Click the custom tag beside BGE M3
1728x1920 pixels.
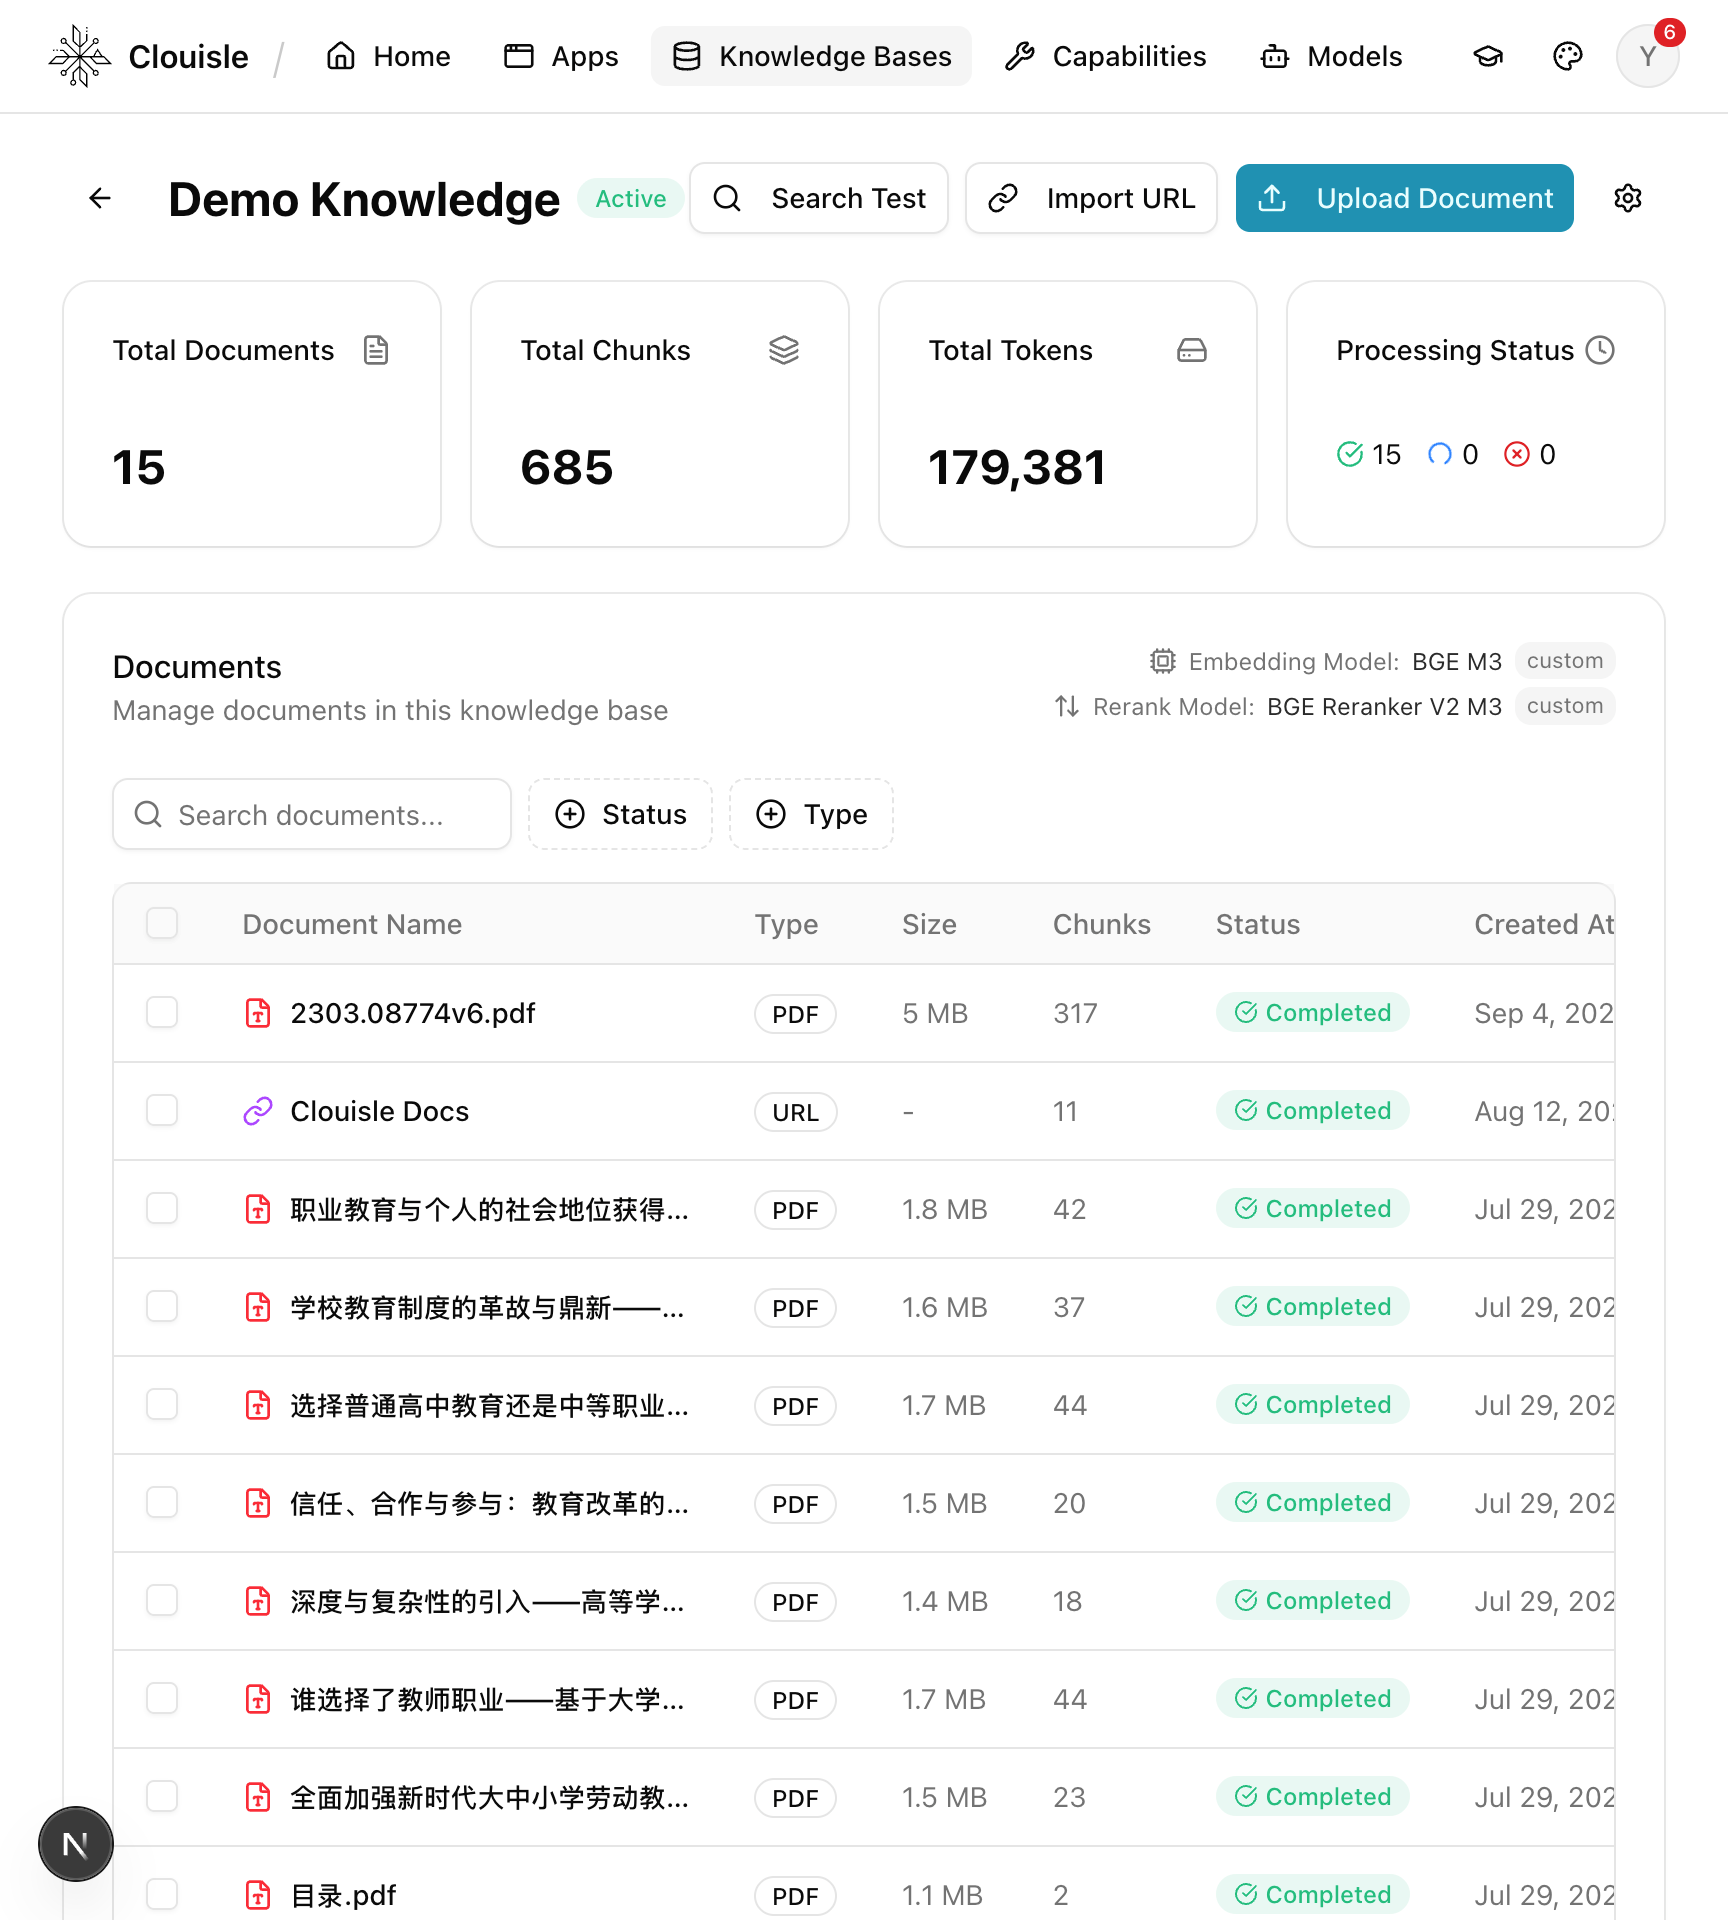pos(1565,661)
